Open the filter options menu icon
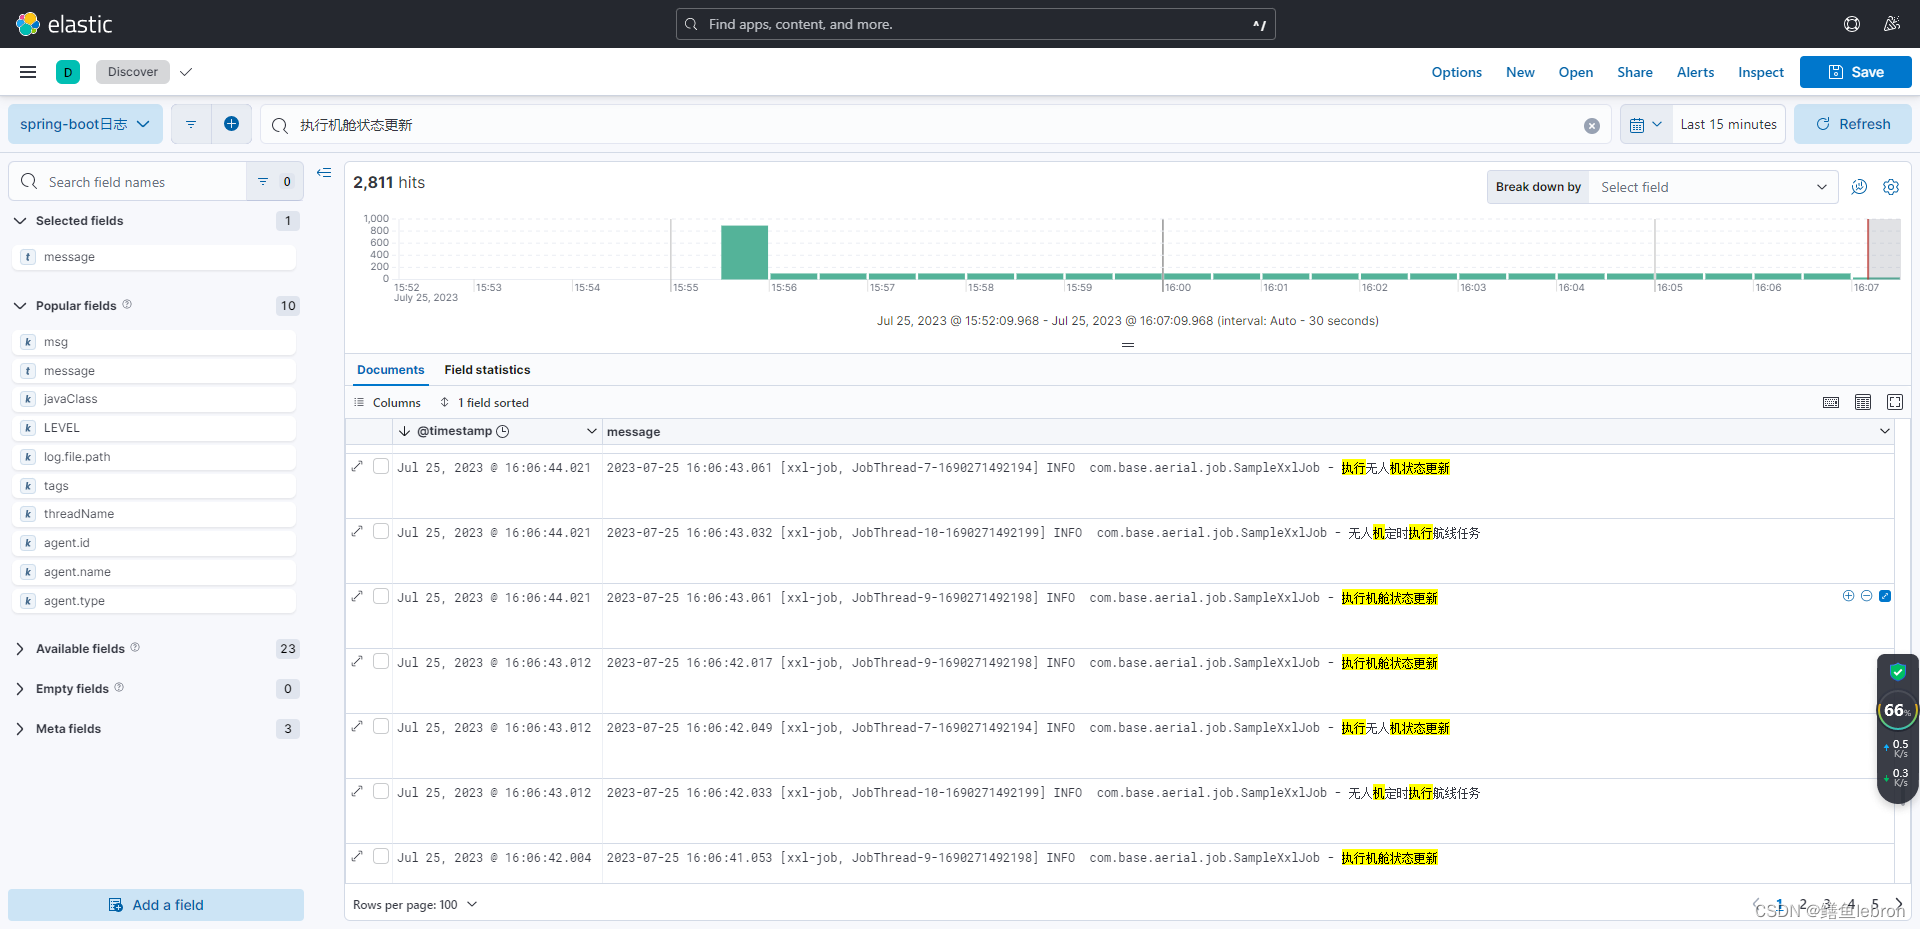This screenshot has width=1920, height=929. (x=191, y=124)
